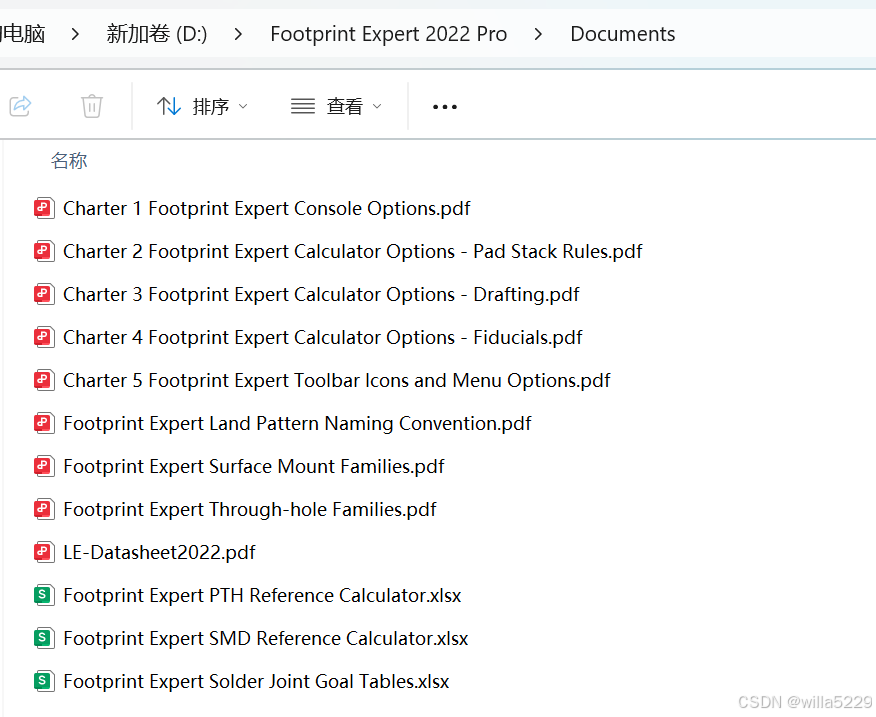The image size is (876, 717).
Task: Click PDF icon of LE-Datasheet2022
Action: 44,553
